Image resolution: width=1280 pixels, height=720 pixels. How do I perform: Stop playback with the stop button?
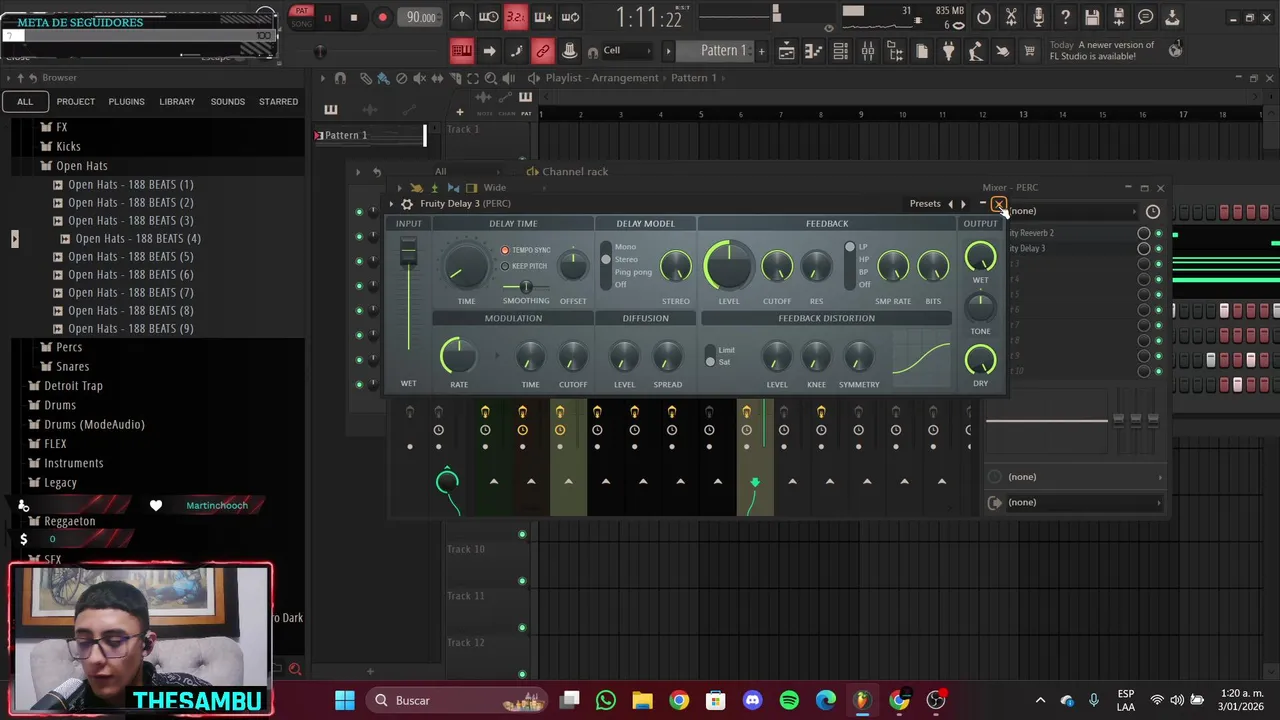pos(353,17)
